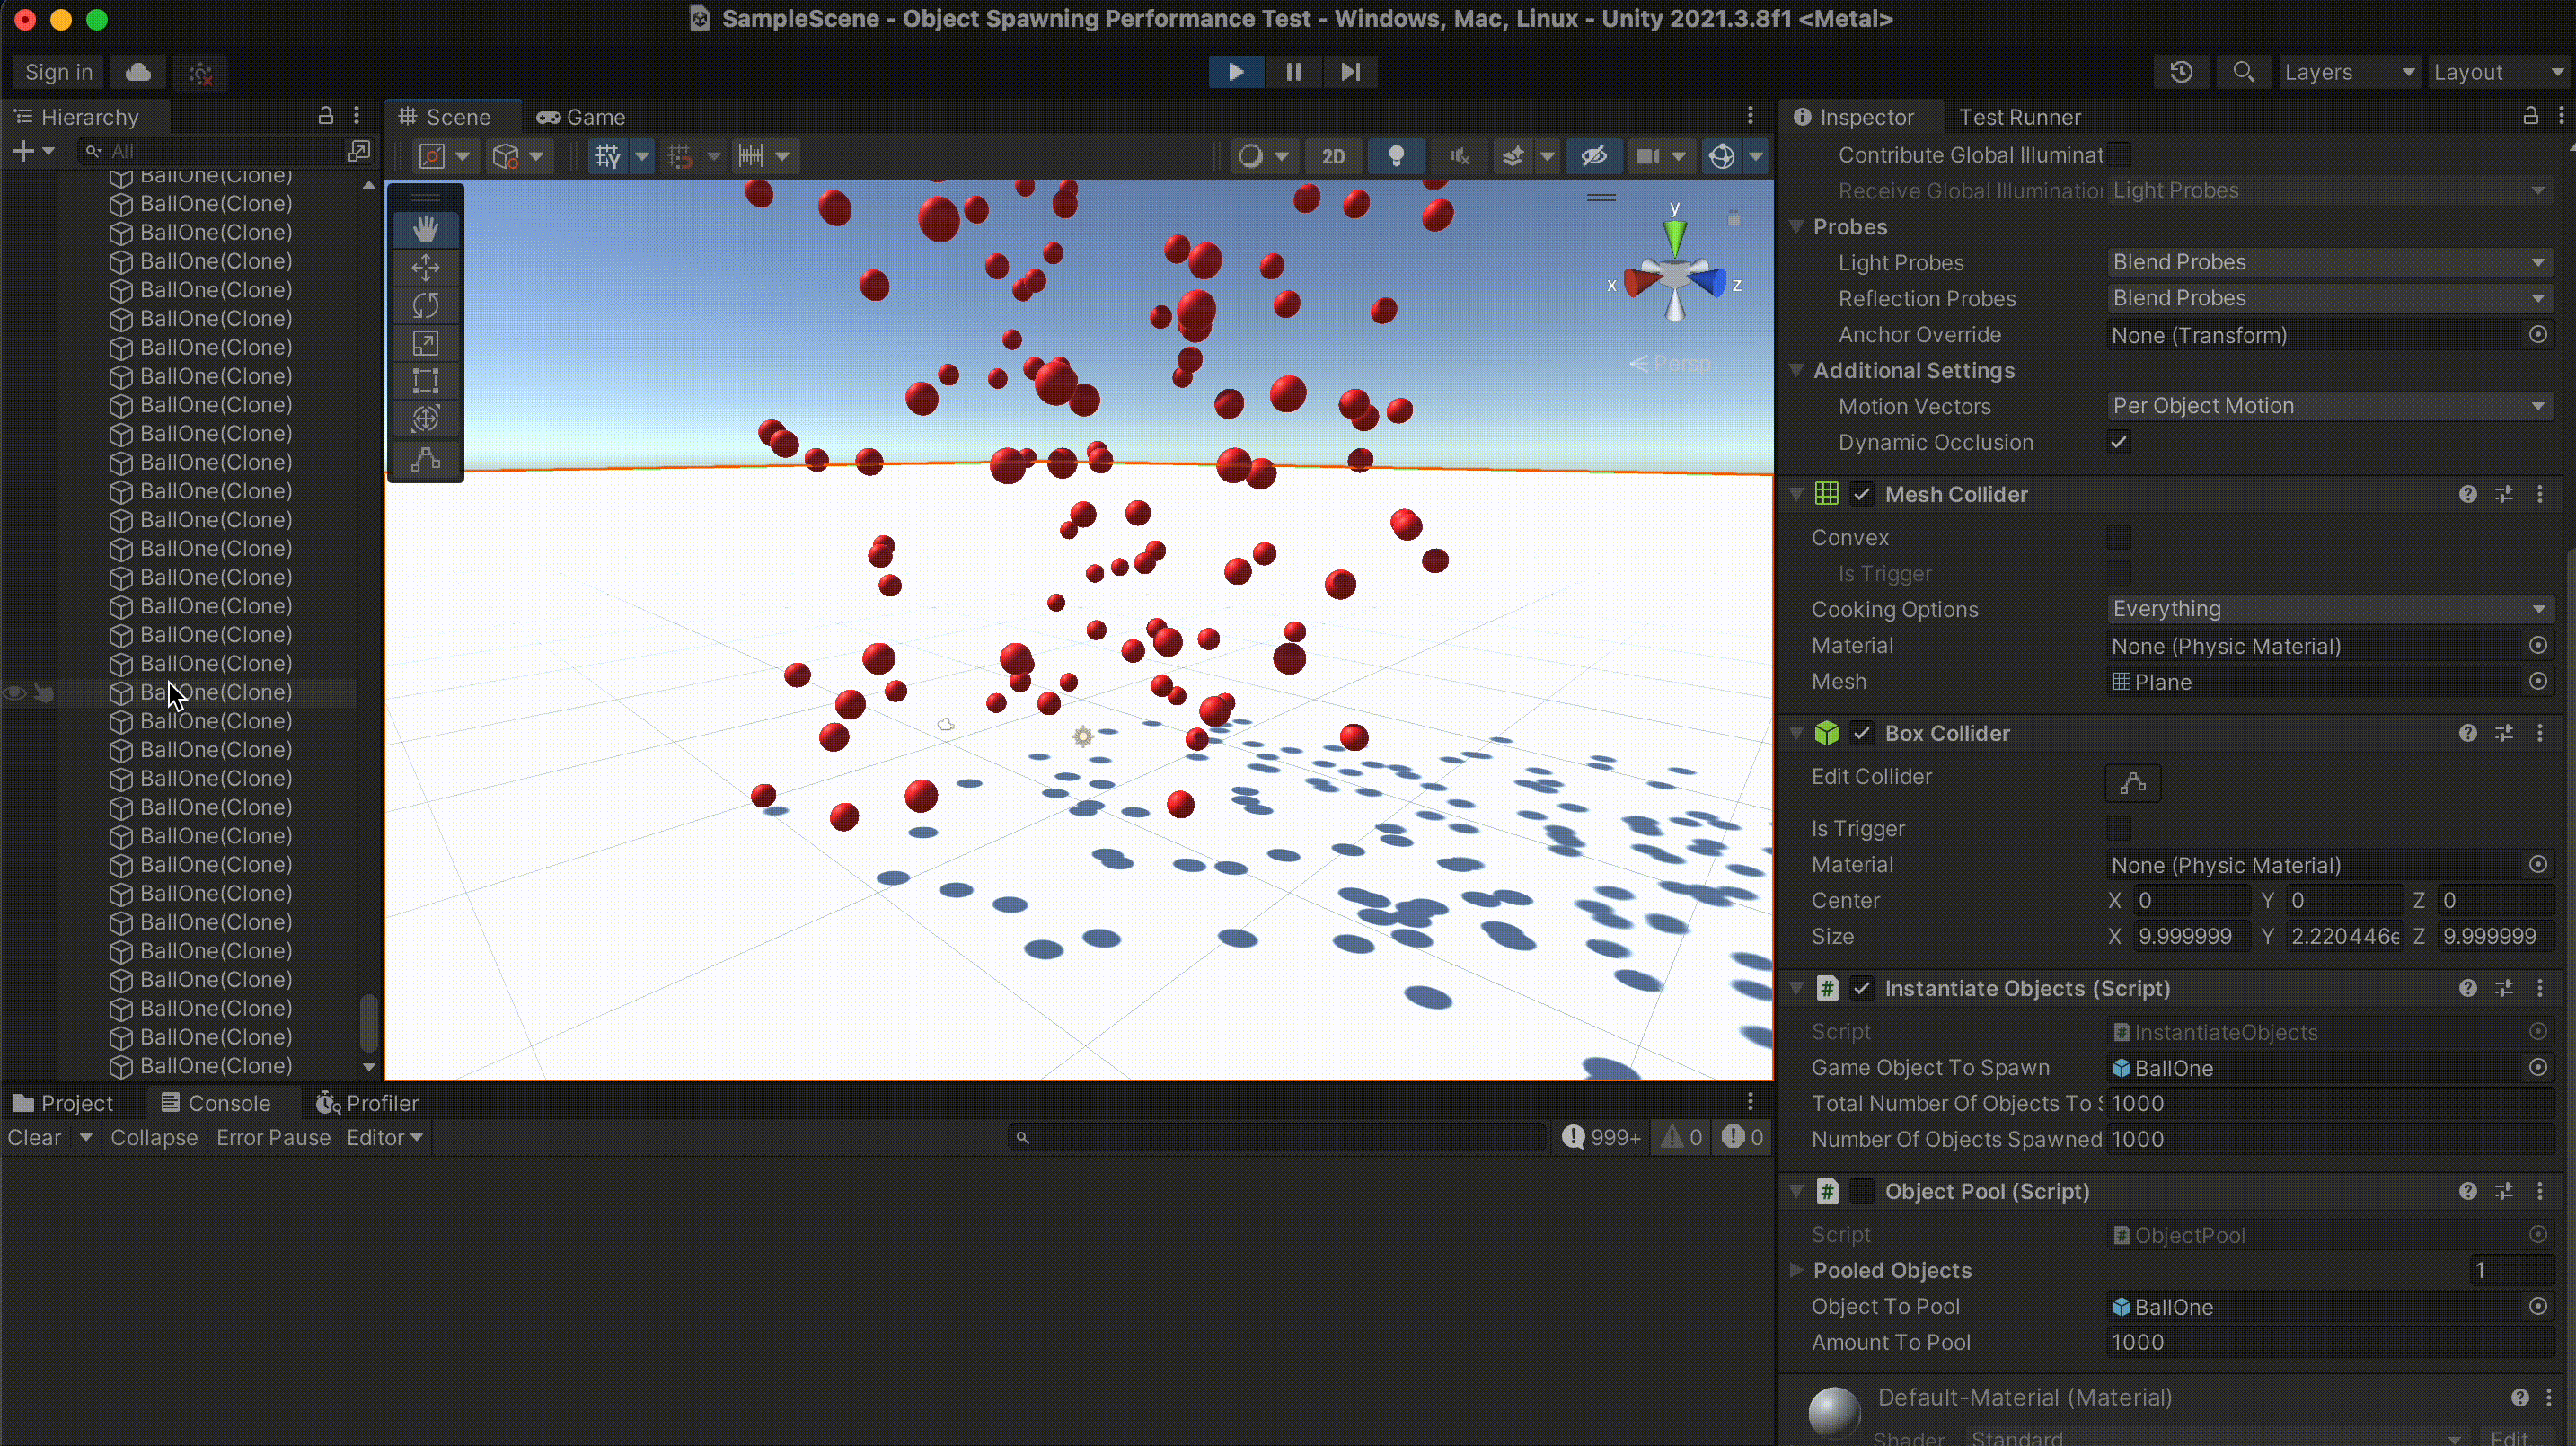Viewport: 2576px width, 1446px height.
Task: Enable Convex on the Mesh Collider
Action: [x=2118, y=537]
